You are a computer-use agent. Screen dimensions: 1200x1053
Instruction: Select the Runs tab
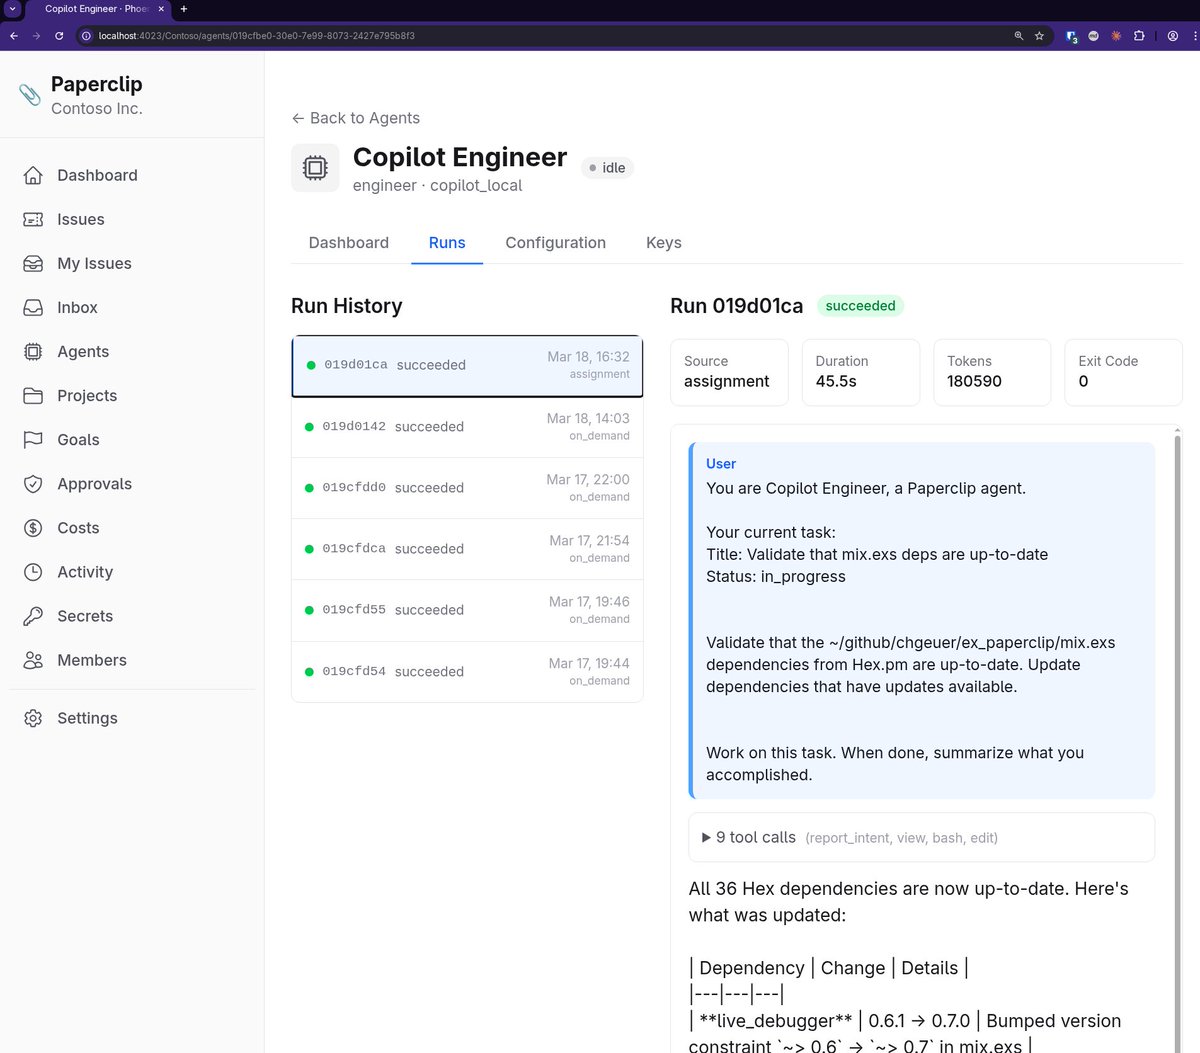(447, 243)
